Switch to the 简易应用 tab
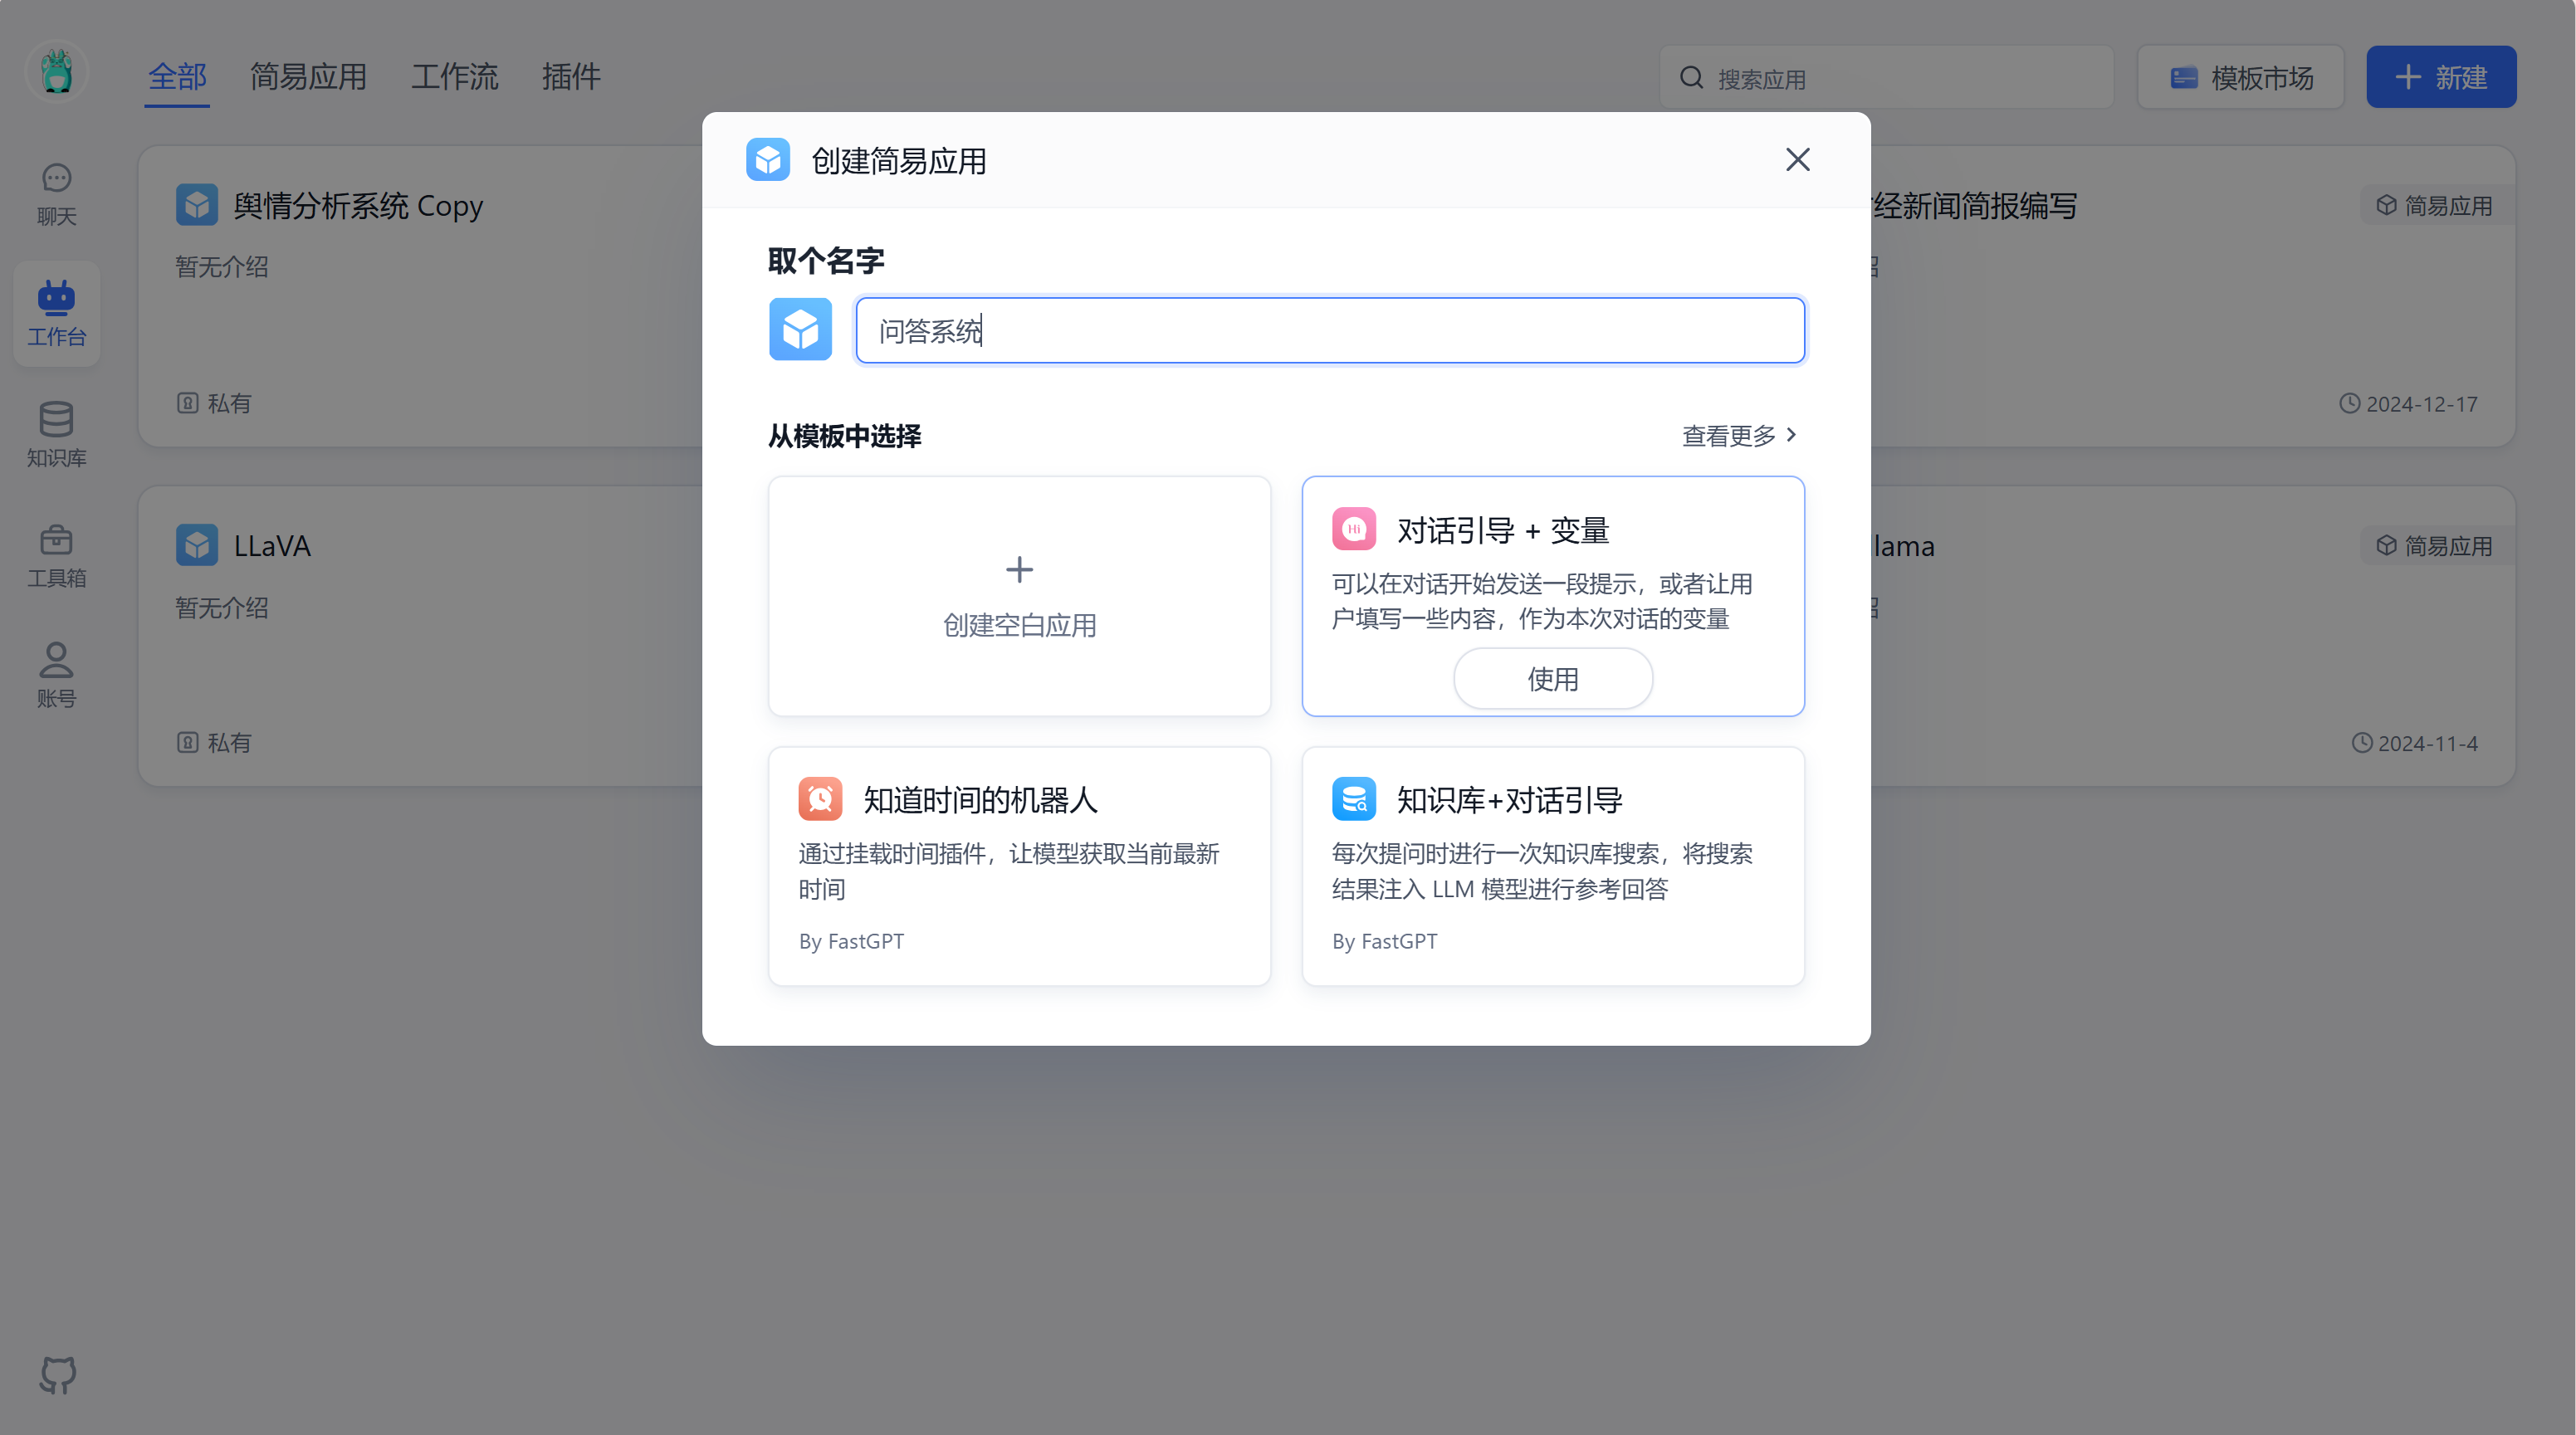The width and height of the screenshot is (2576, 1435). point(308,77)
